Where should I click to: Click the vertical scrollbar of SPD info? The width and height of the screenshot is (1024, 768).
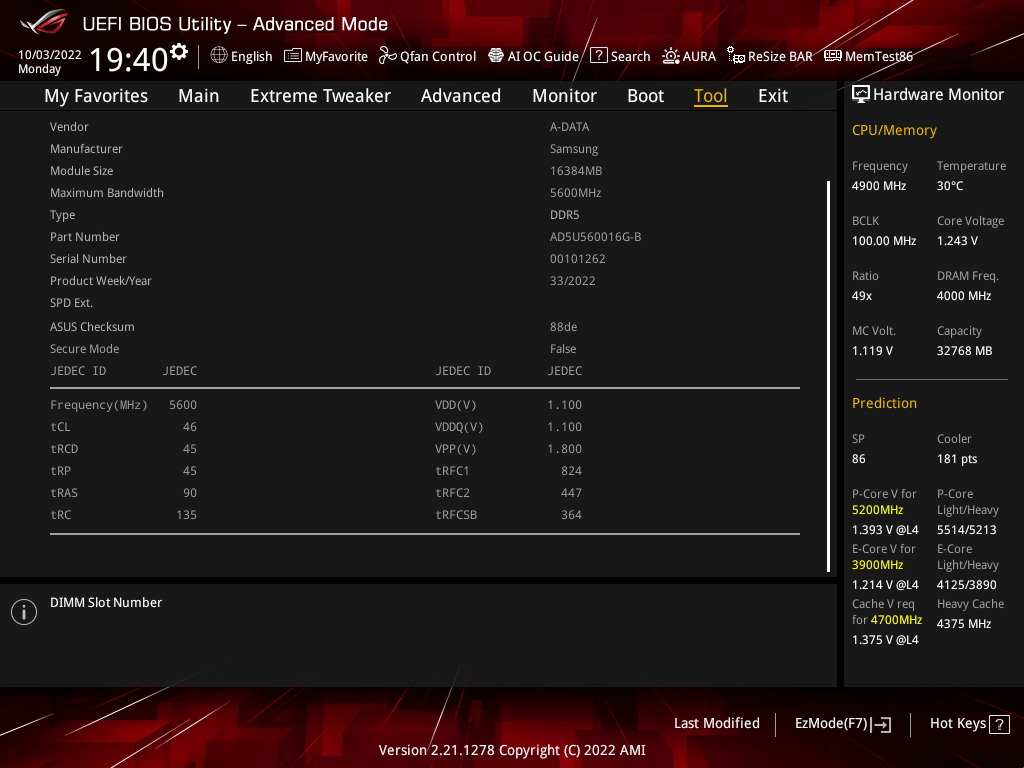[828, 376]
